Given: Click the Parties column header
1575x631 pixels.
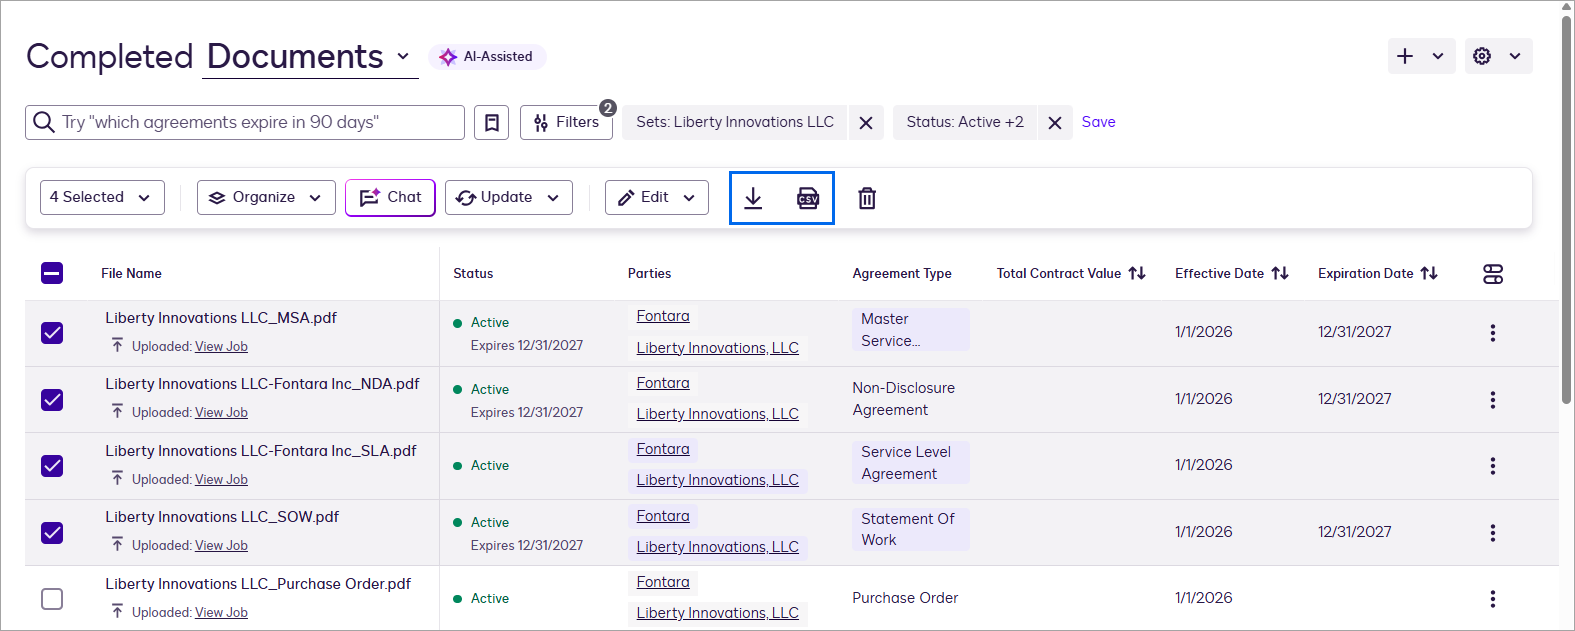Looking at the screenshot, I should 649,273.
